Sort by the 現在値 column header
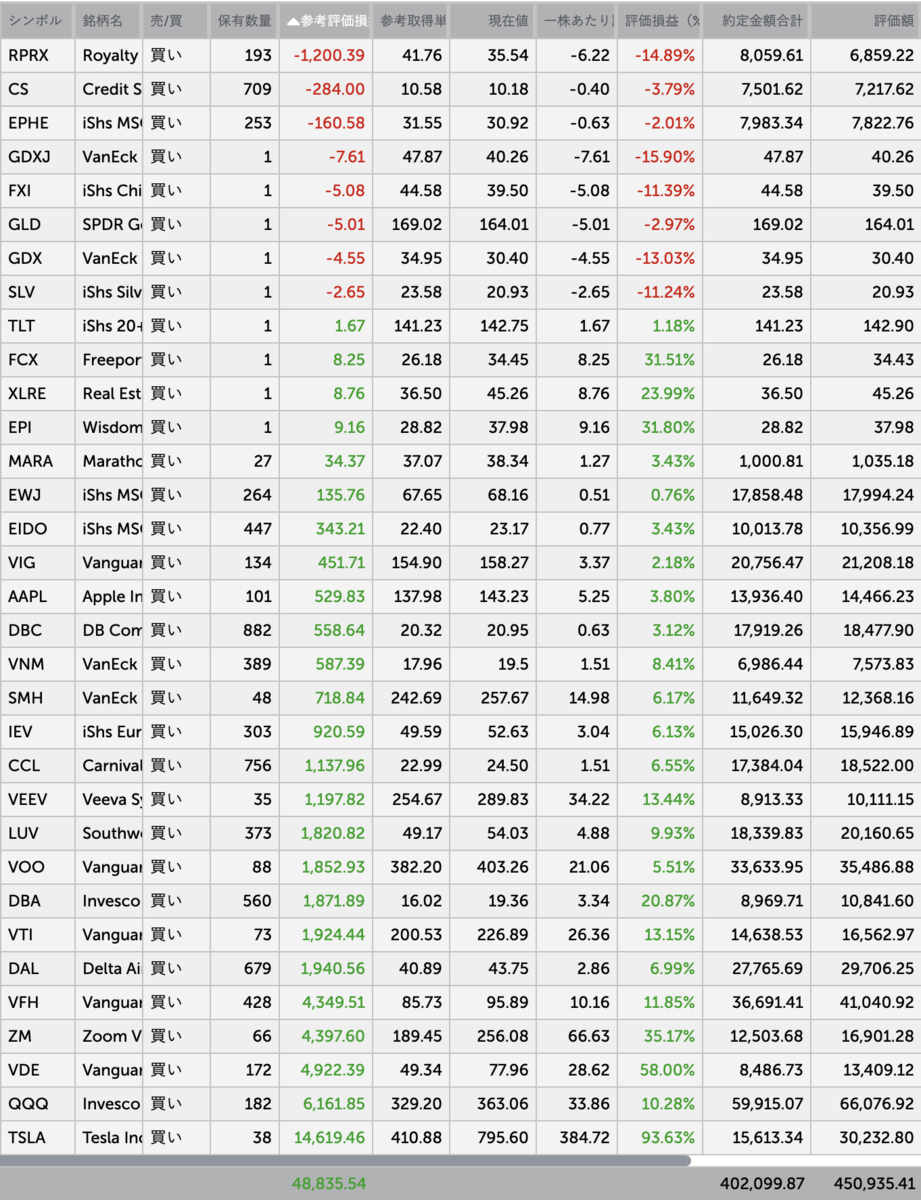 pos(493,21)
